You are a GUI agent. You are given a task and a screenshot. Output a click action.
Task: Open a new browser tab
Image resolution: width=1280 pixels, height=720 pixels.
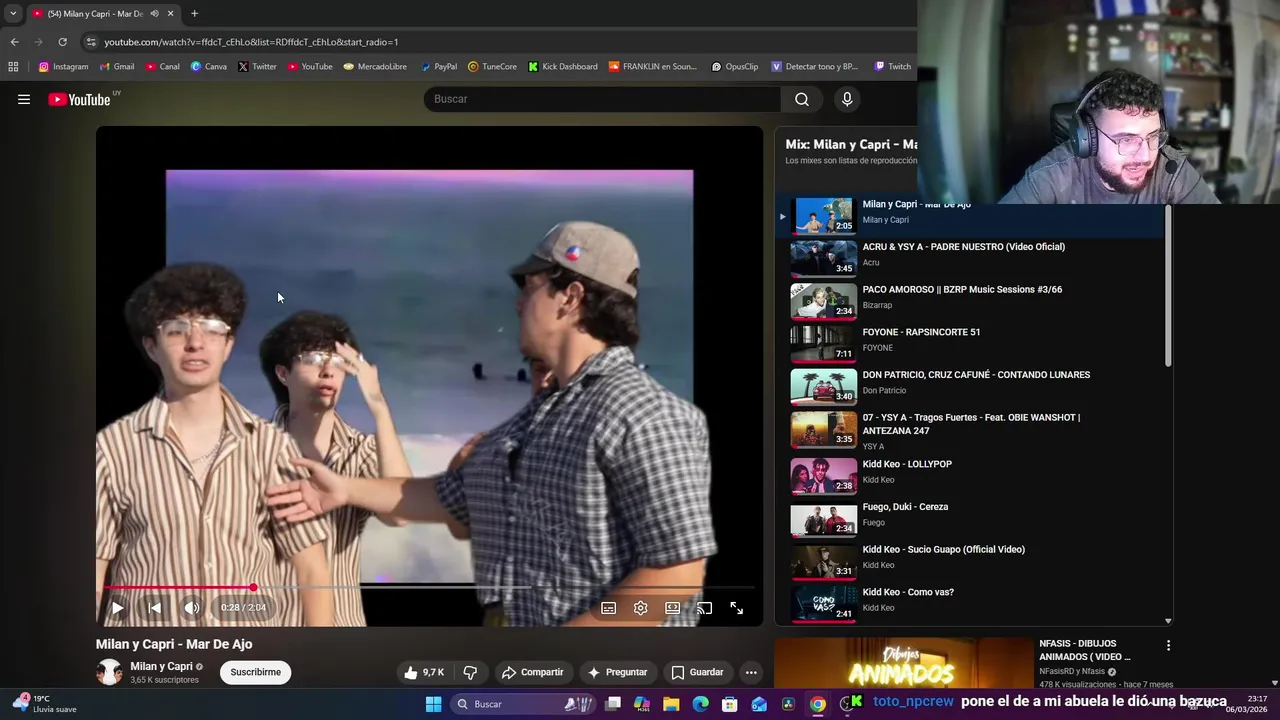[x=194, y=14]
